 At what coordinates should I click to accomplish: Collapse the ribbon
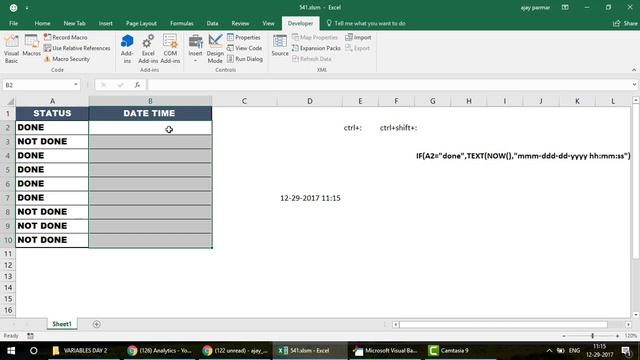tap(634, 70)
